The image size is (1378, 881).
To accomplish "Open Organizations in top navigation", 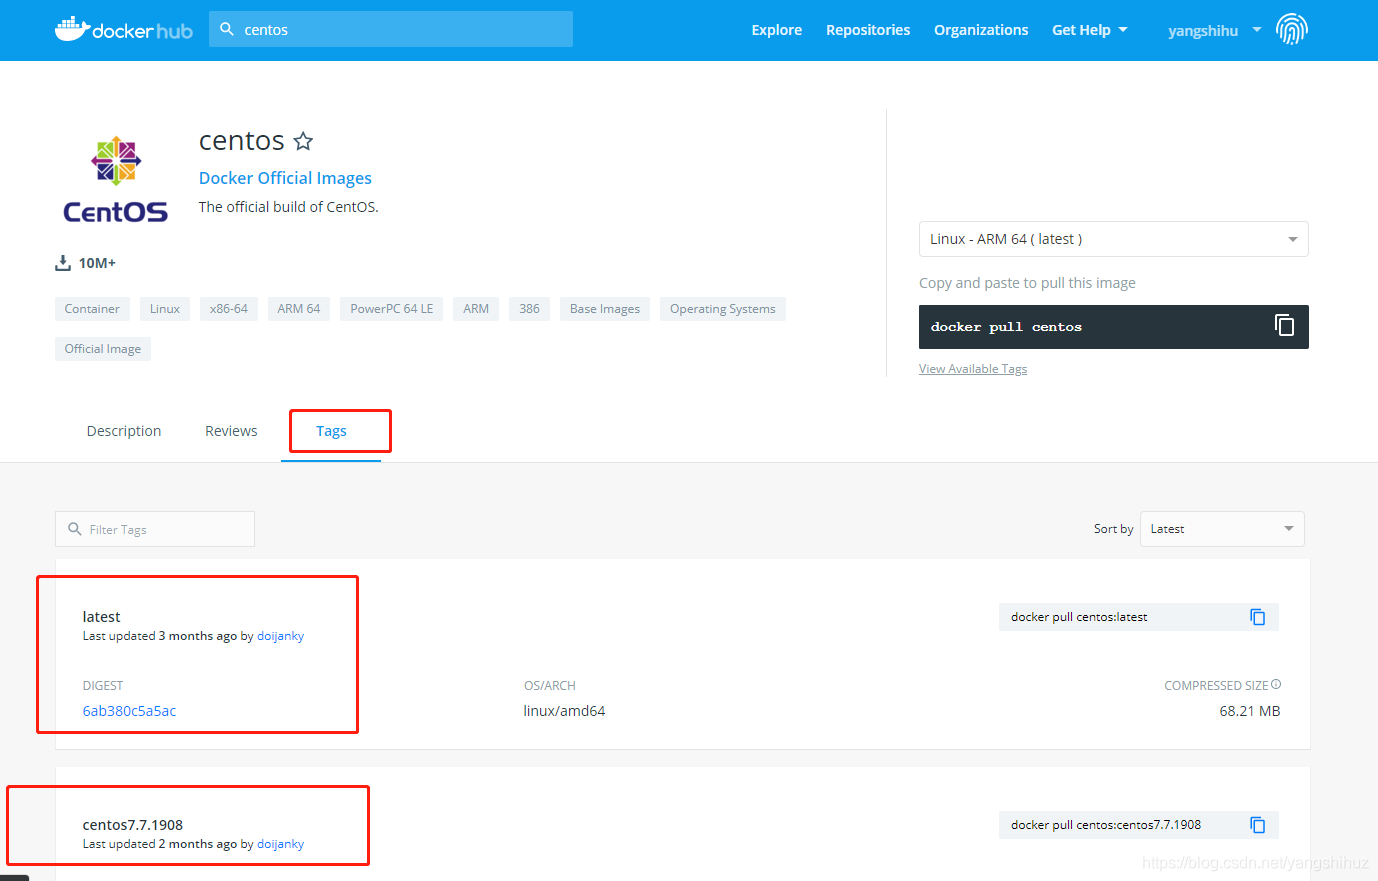I will coord(981,30).
